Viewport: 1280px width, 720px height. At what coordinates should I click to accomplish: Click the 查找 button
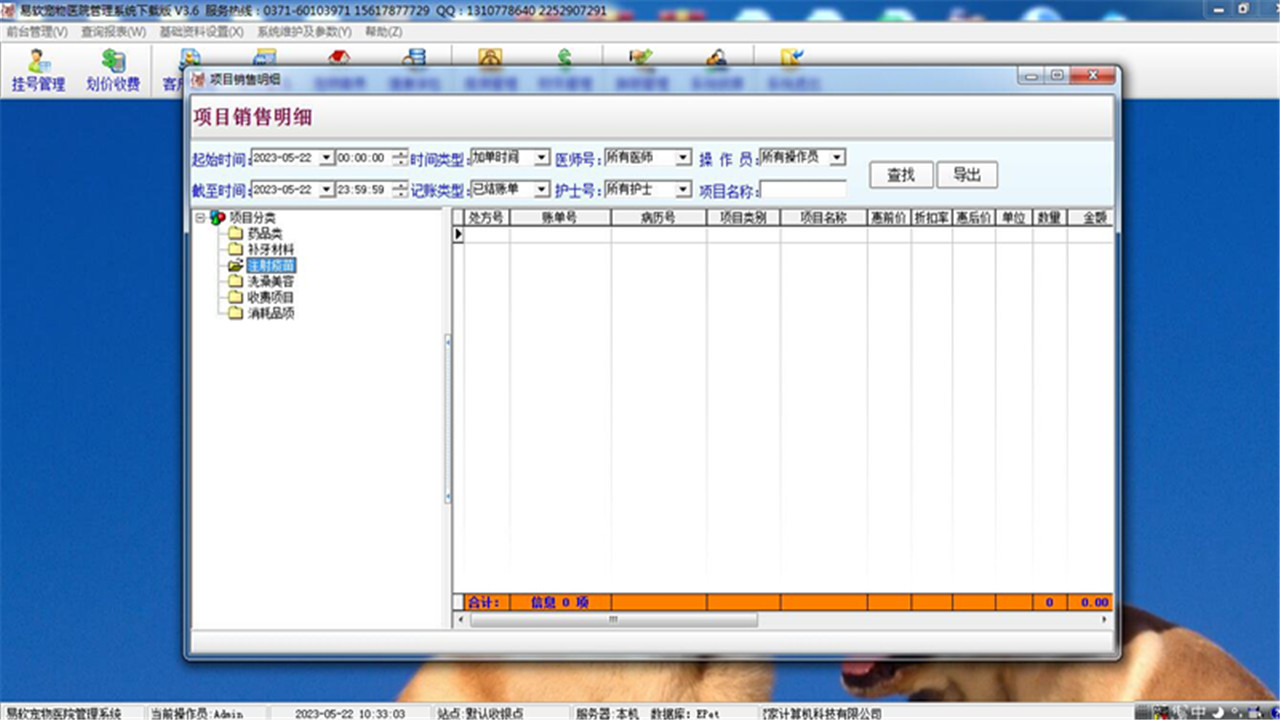click(x=901, y=175)
